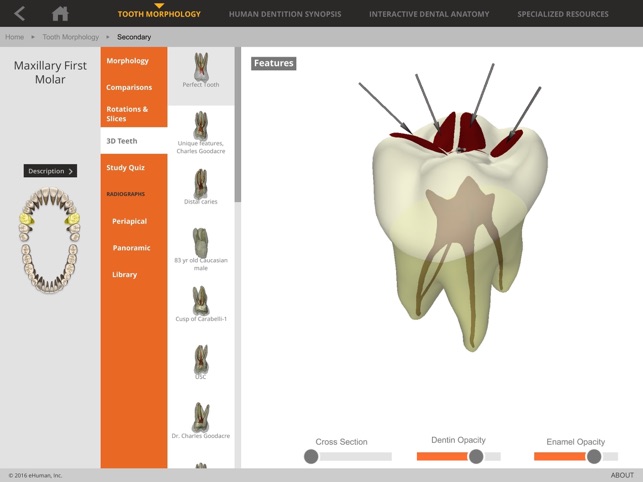Click the Cross Section slider handle
Viewport: 643px width, 482px height.
(x=311, y=456)
